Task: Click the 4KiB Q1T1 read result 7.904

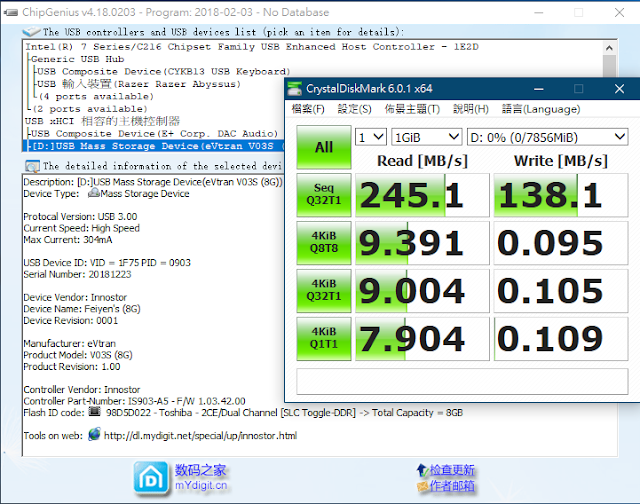Action: pos(422,339)
